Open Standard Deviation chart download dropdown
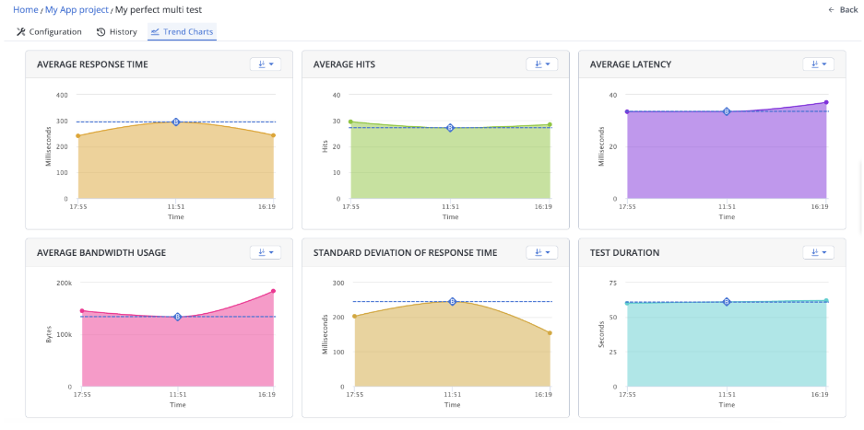 [542, 252]
